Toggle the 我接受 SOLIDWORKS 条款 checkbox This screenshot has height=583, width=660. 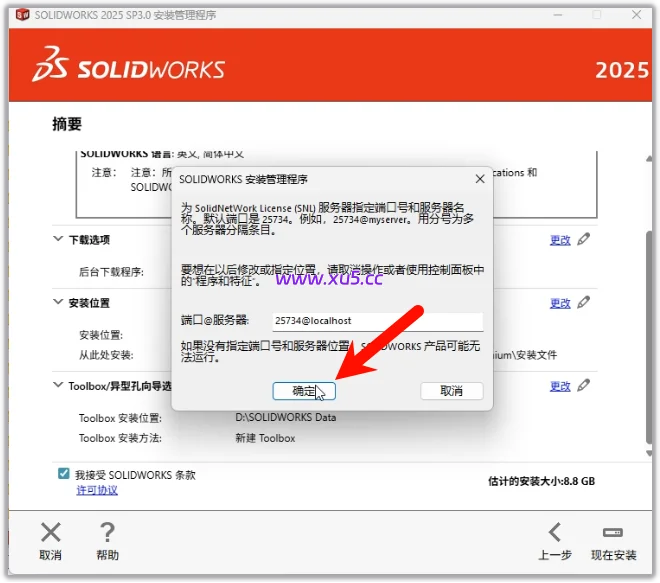(64, 475)
